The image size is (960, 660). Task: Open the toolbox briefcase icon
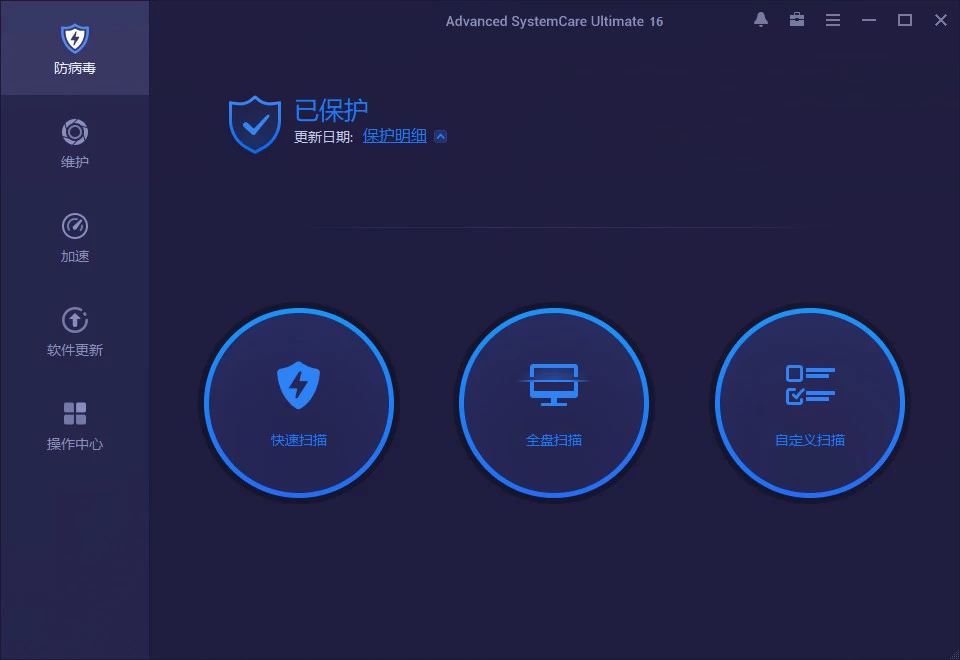797,20
